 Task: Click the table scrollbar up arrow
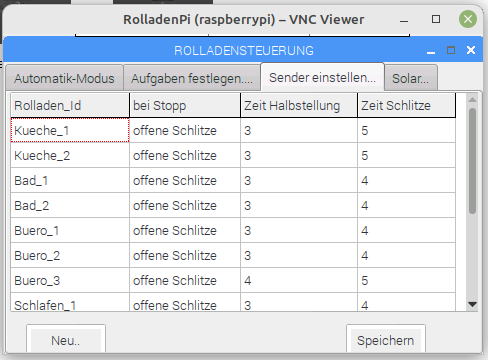tap(472, 100)
